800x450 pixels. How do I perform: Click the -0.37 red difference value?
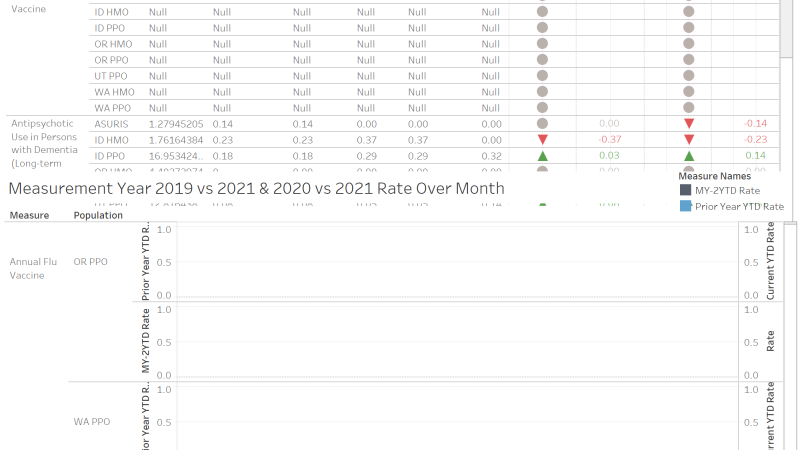tap(608, 140)
